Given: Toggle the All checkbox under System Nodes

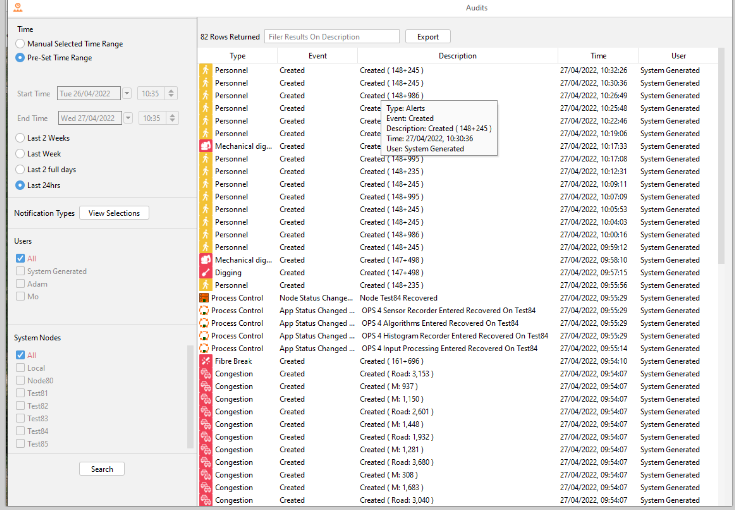Looking at the screenshot, I should 21,355.
